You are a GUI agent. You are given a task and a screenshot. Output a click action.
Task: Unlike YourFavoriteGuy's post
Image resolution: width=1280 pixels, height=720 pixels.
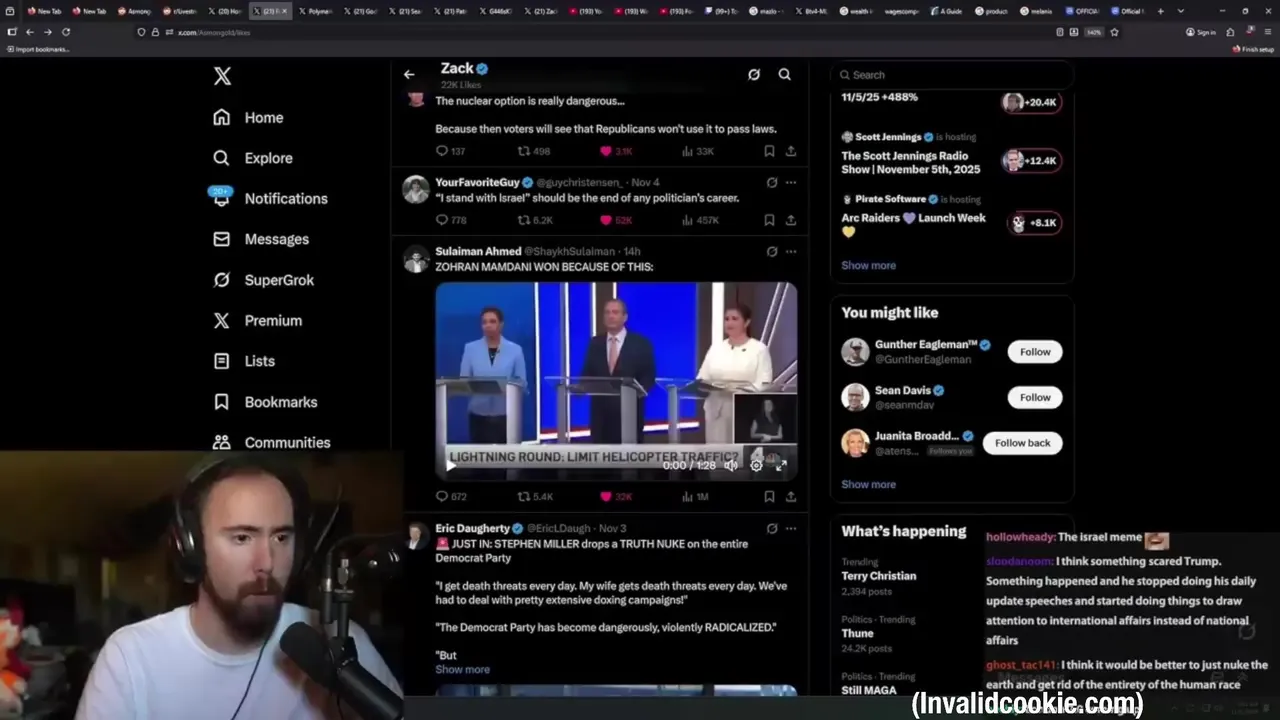tap(616, 220)
